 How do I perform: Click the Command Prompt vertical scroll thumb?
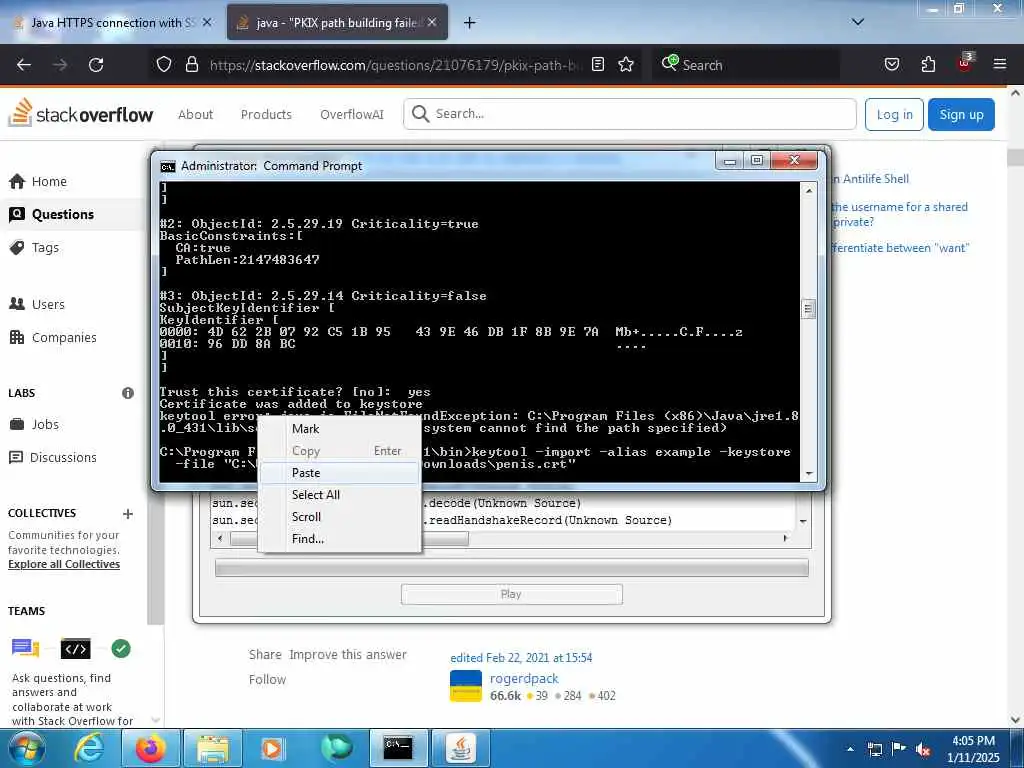[808, 309]
